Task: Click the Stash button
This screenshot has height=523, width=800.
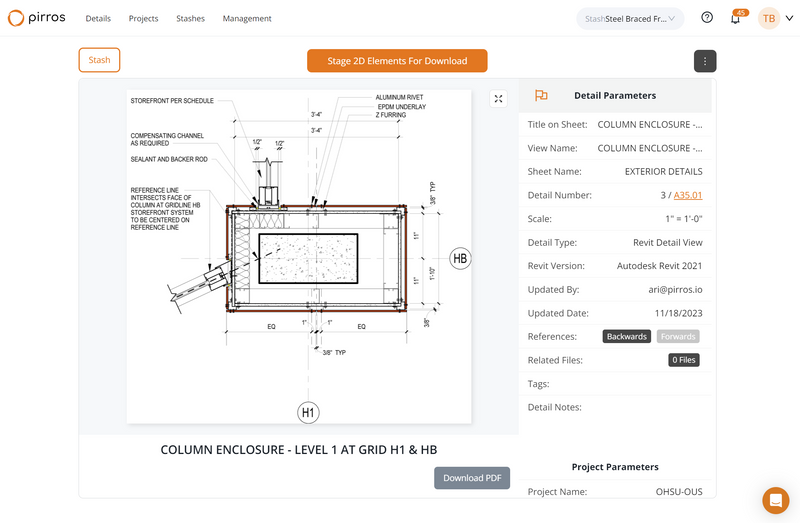Action: pos(99,60)
